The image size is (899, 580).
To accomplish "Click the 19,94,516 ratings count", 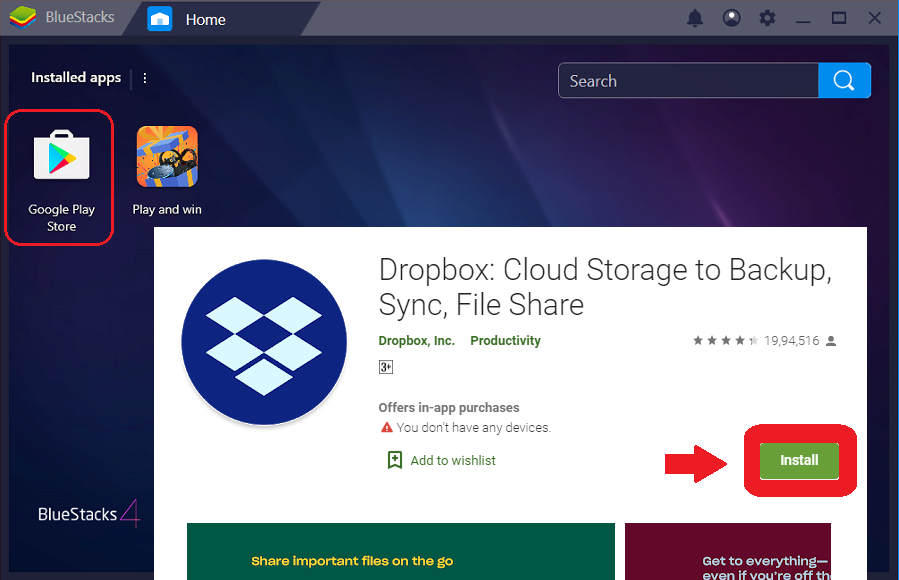I will coord(791,340).
